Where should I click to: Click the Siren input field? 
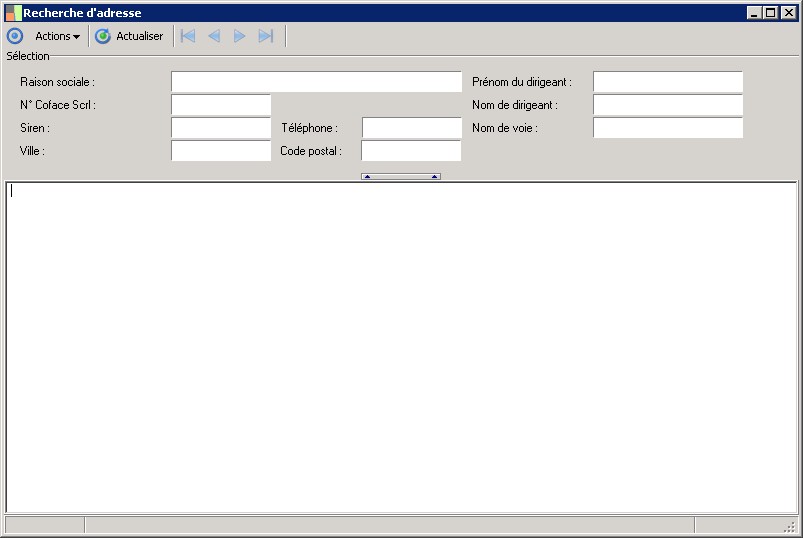(x=221, y=128)
